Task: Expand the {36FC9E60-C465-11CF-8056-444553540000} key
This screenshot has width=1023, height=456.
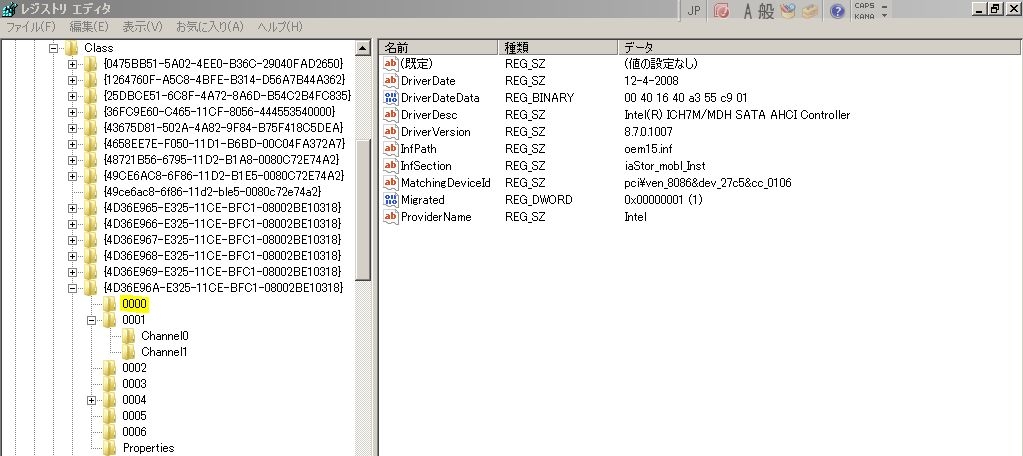Action: pos(72,112)
